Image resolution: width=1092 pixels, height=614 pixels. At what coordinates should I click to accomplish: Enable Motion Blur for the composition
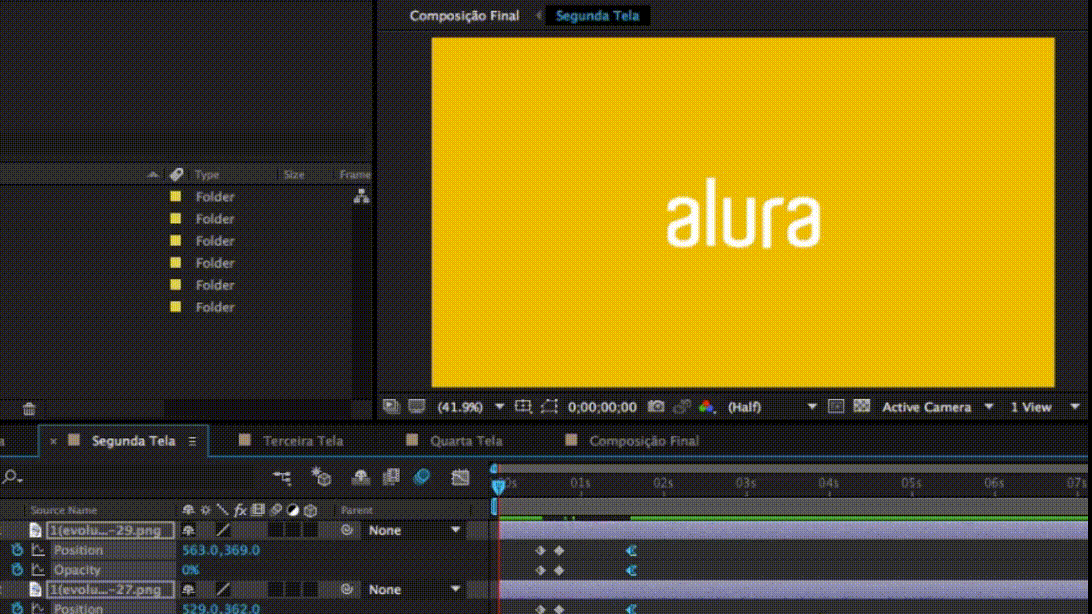pyautogui.click(x=421, y=478)
